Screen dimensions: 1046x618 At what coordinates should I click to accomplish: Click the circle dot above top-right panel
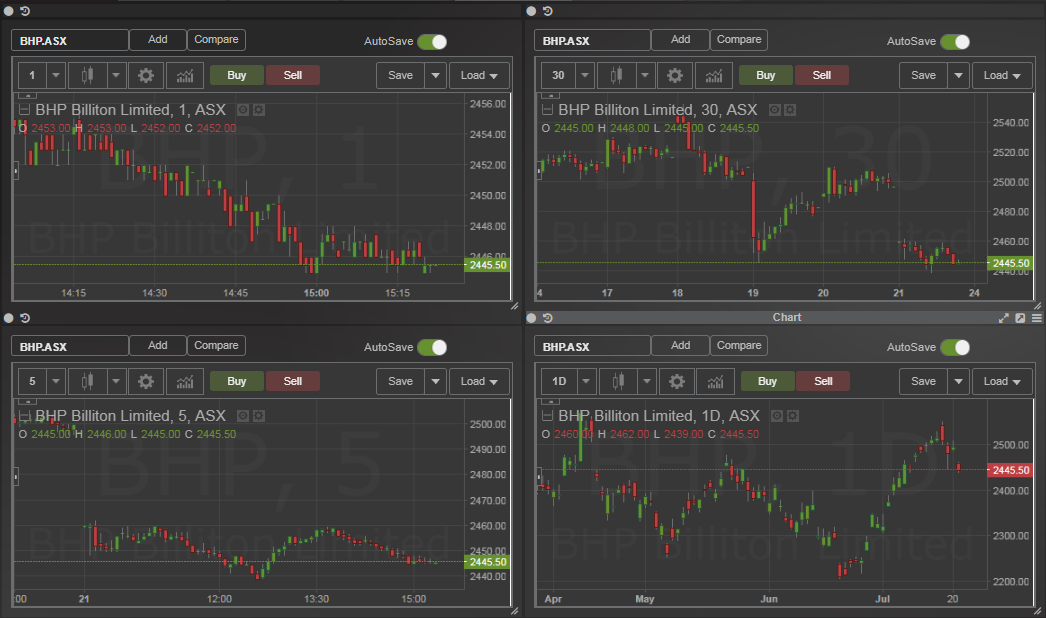point(531,11)
